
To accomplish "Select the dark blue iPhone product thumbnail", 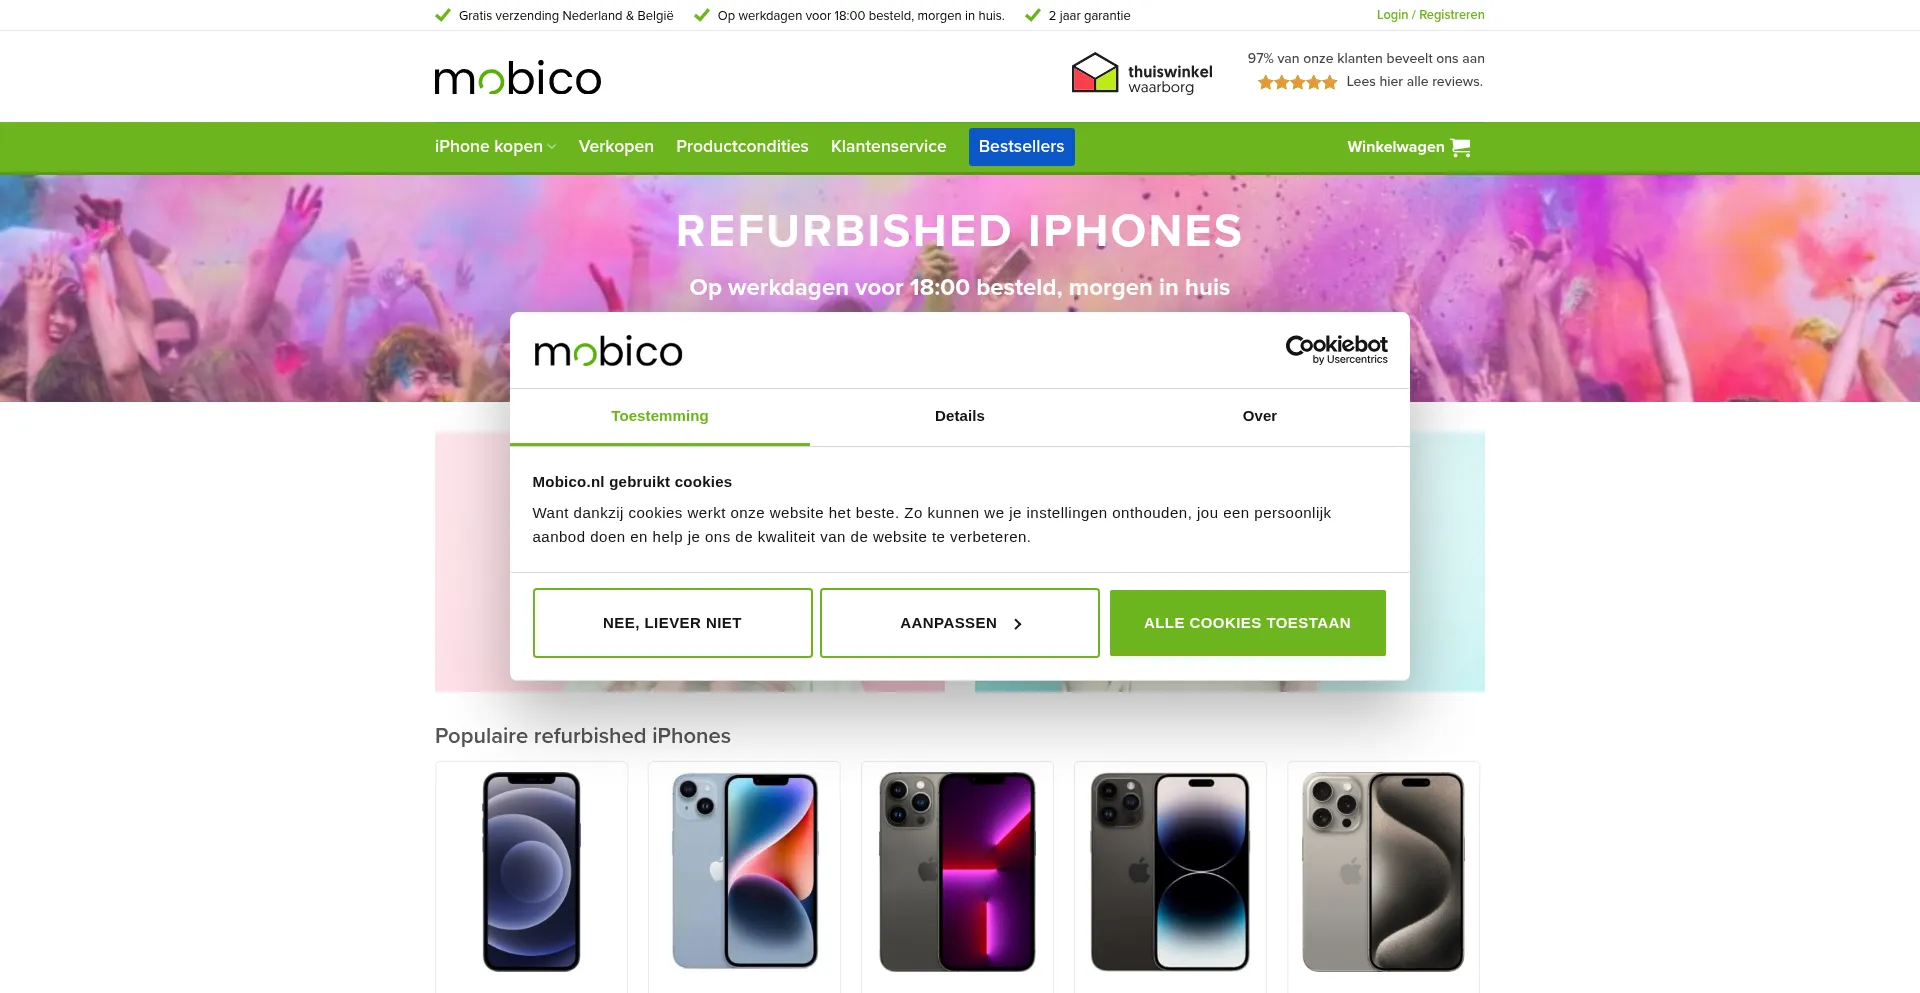I will pos(531,871).
